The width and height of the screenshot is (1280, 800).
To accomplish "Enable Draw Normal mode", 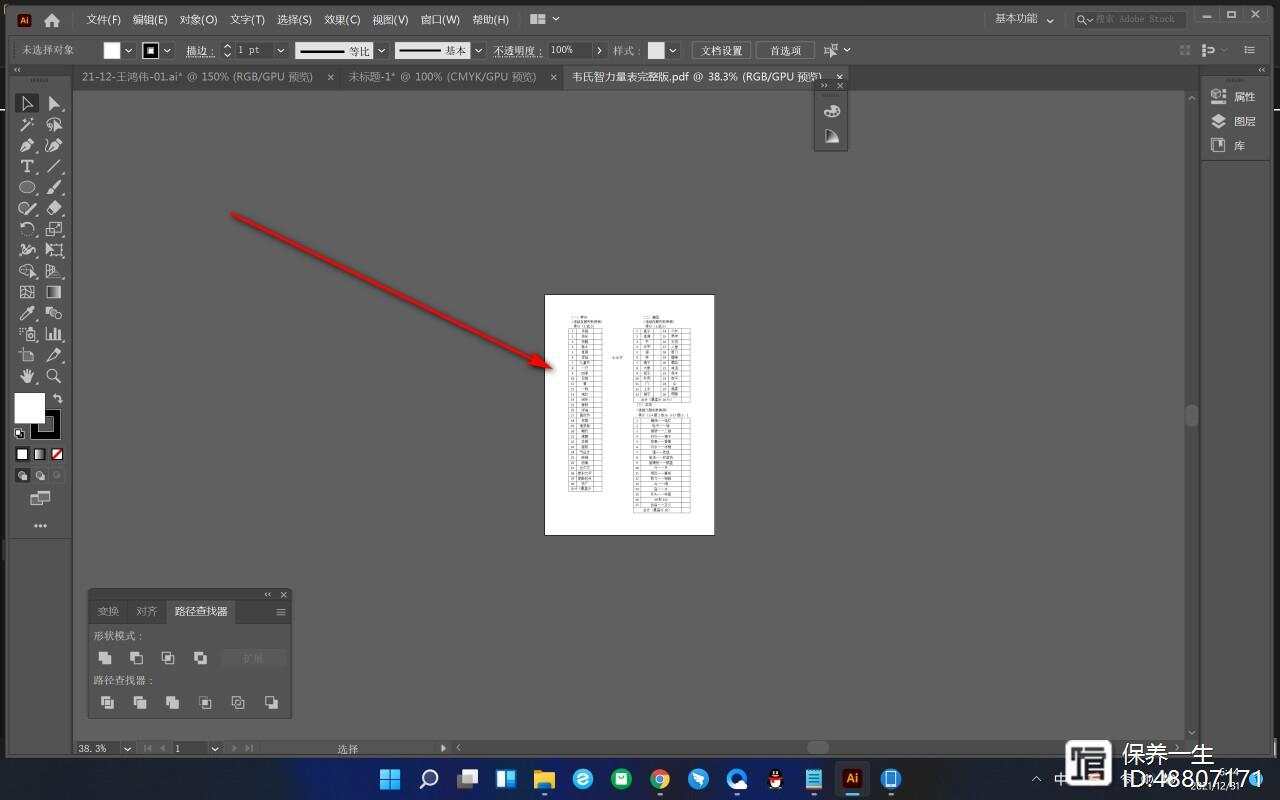I will tap(22, 476).
